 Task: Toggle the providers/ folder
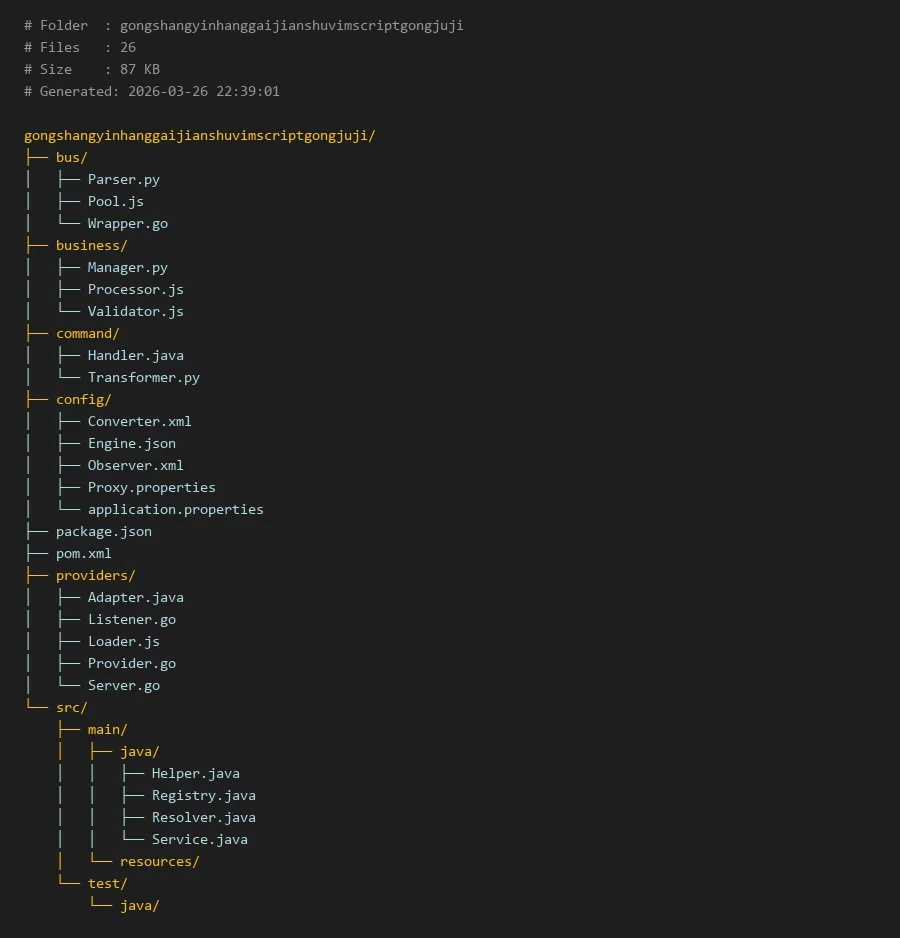click(x=95, y=575)
